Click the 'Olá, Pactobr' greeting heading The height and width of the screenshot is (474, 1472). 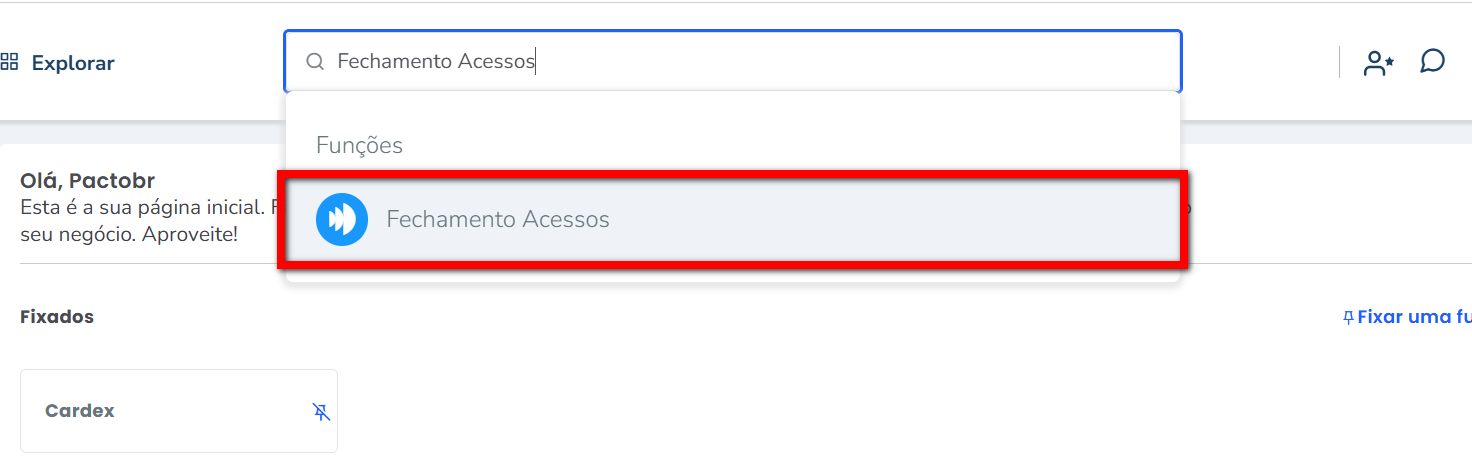[x=87, y=181]
